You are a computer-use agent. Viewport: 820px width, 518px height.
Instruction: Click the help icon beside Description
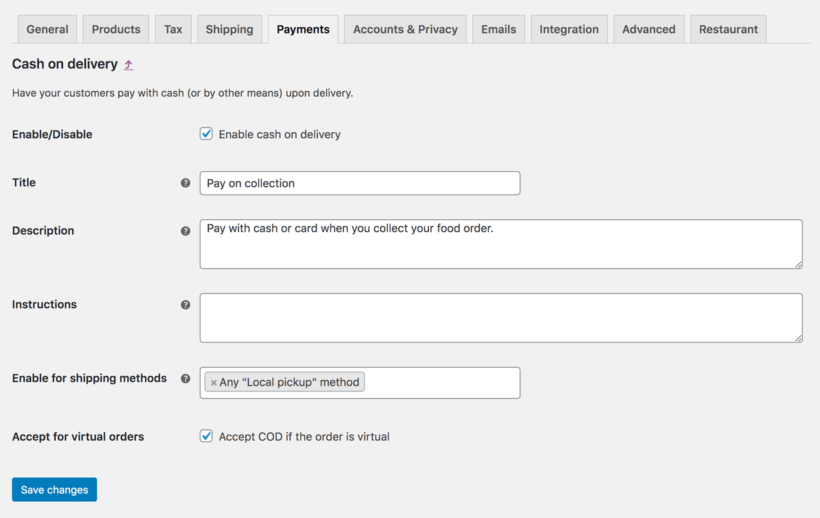click(x=186, y=231)
